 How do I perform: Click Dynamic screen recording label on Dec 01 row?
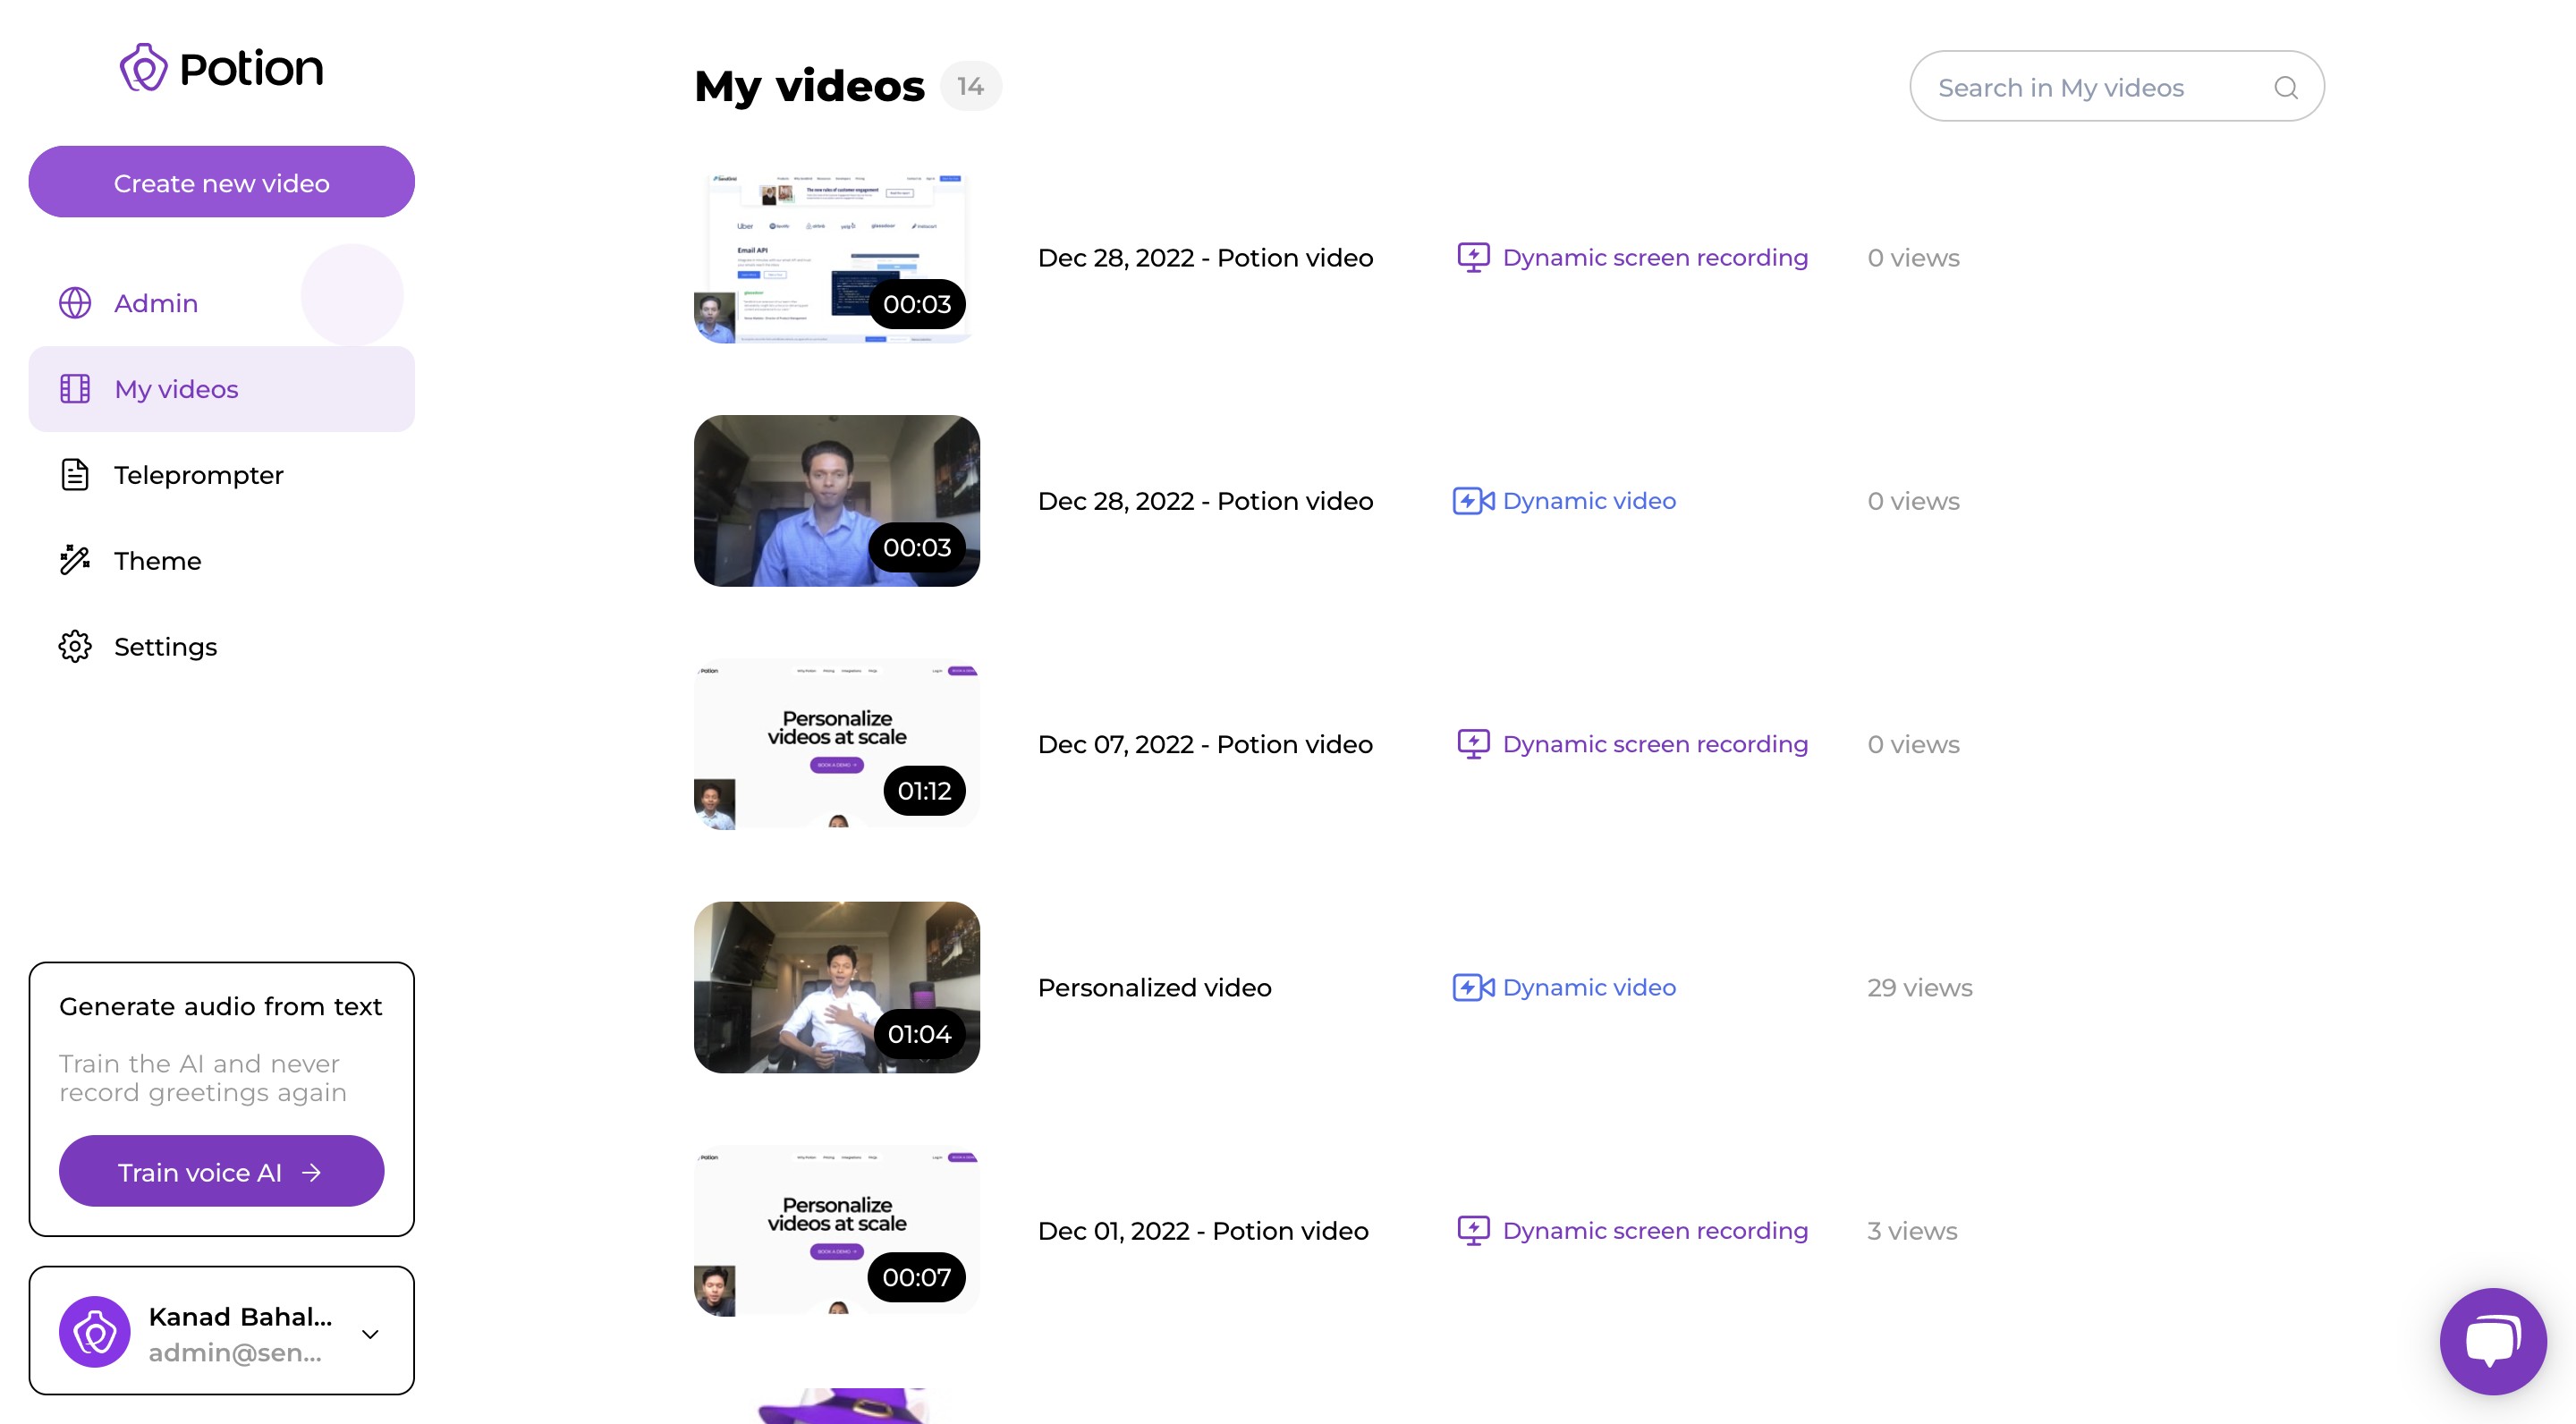[x=1655, y=1231]
